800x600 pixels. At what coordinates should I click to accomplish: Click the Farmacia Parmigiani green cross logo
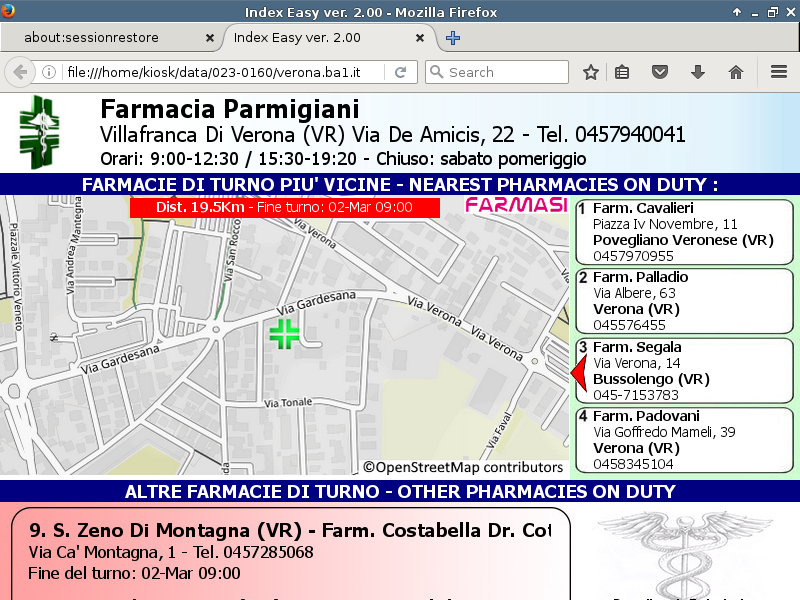click(x=39, y=132)
